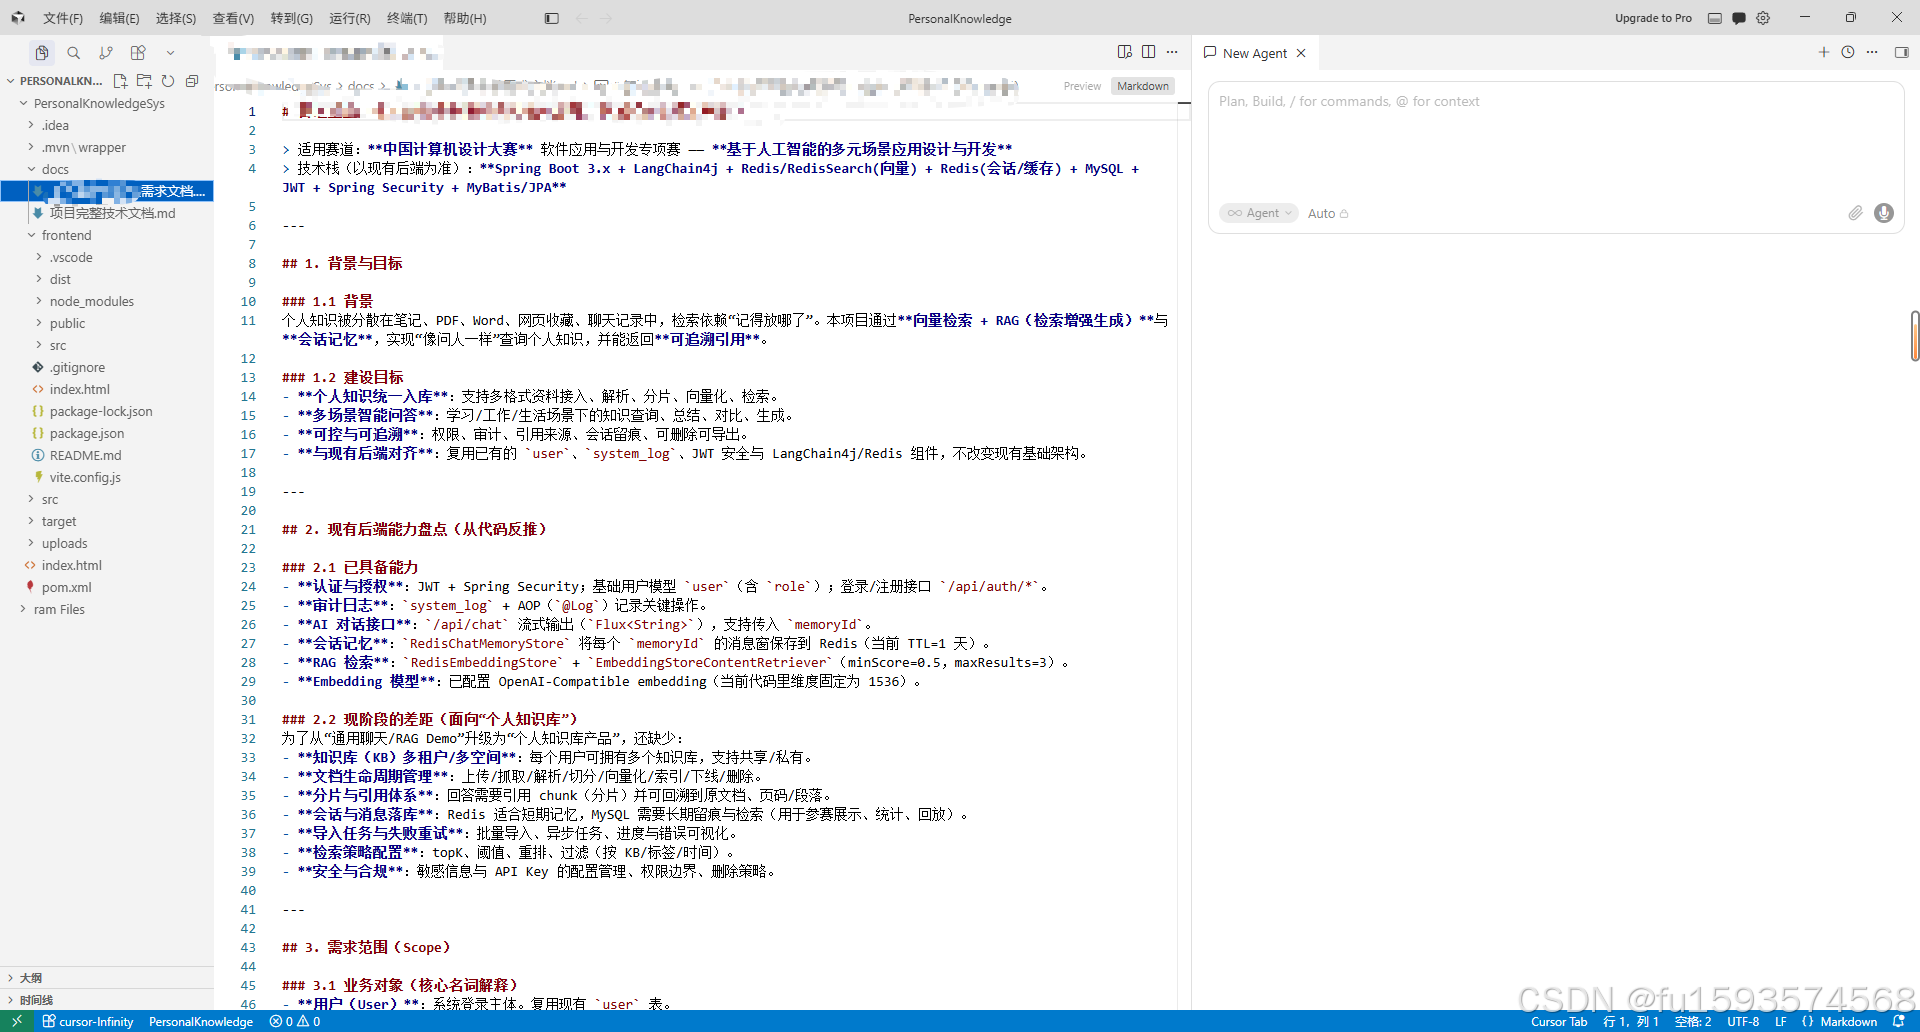The height and width of the screenshot is (1032, 1920).
Task: Refresh the explorer file tree
Action: click(x=168, y=81)
